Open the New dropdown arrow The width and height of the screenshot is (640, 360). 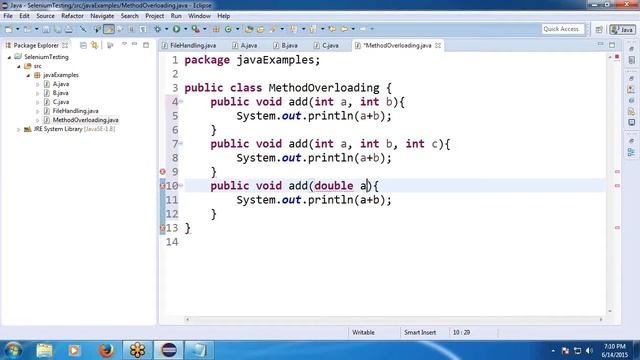(x=17, y=29)
